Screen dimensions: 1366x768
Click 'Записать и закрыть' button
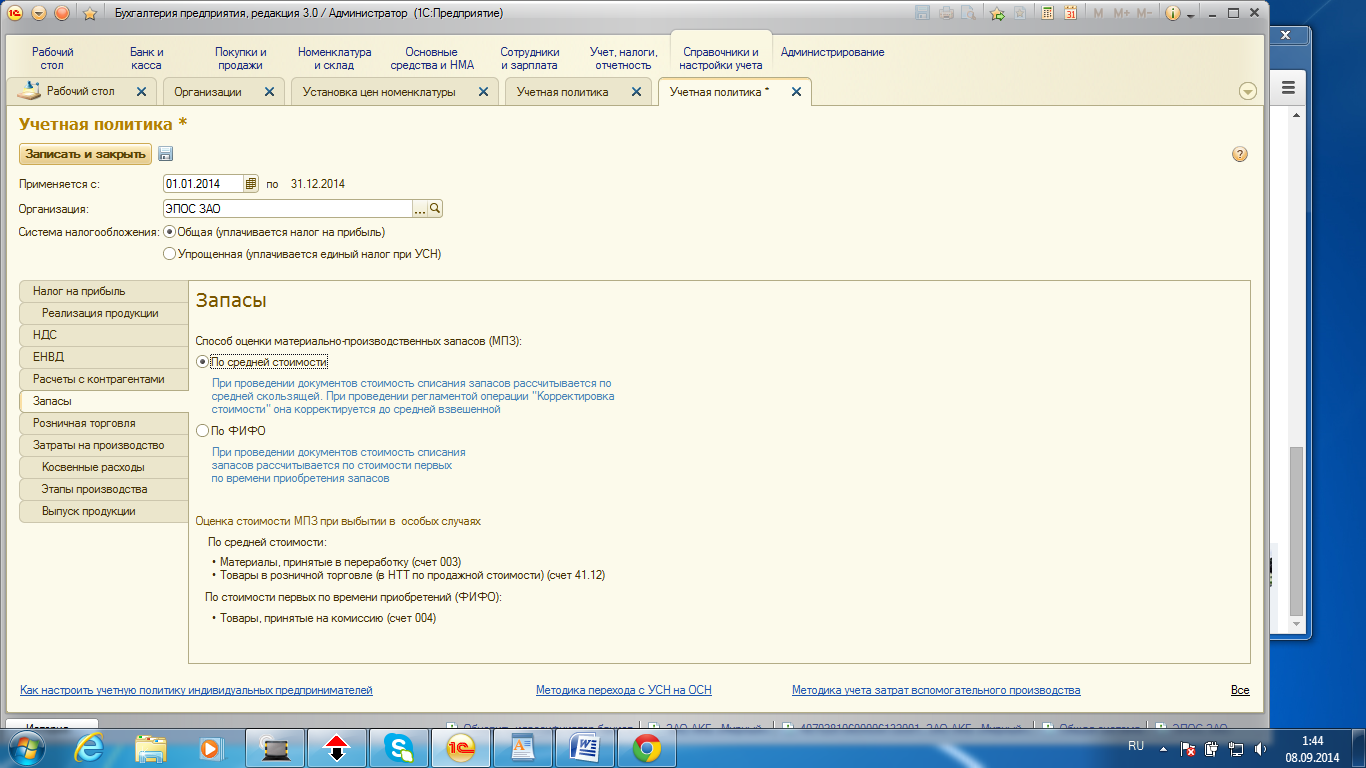pyautogui.click(x=86, y=154)
